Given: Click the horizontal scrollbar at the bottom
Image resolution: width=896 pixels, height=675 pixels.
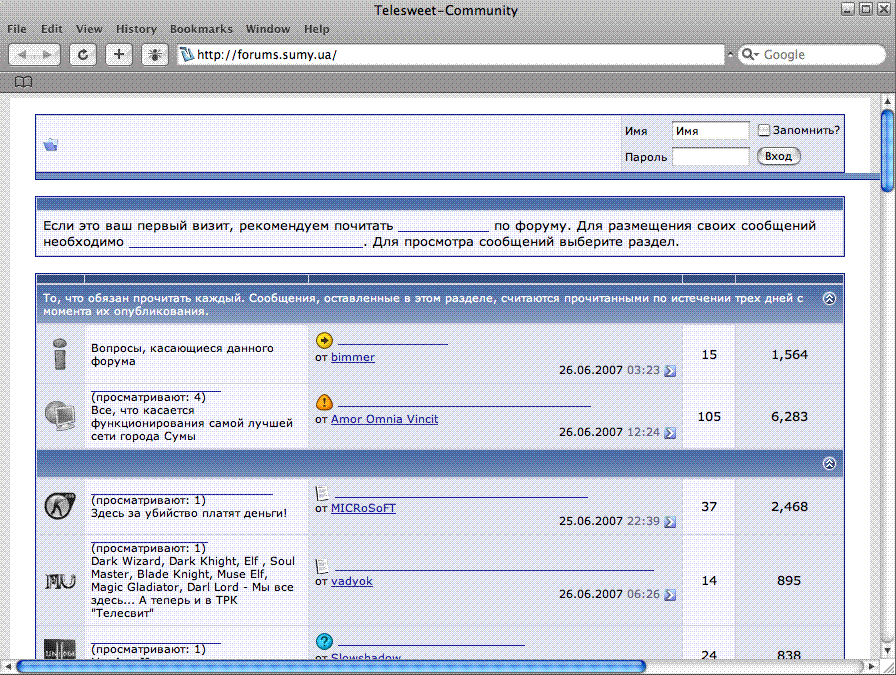Looking at the screenshot, I should (330, 666).
